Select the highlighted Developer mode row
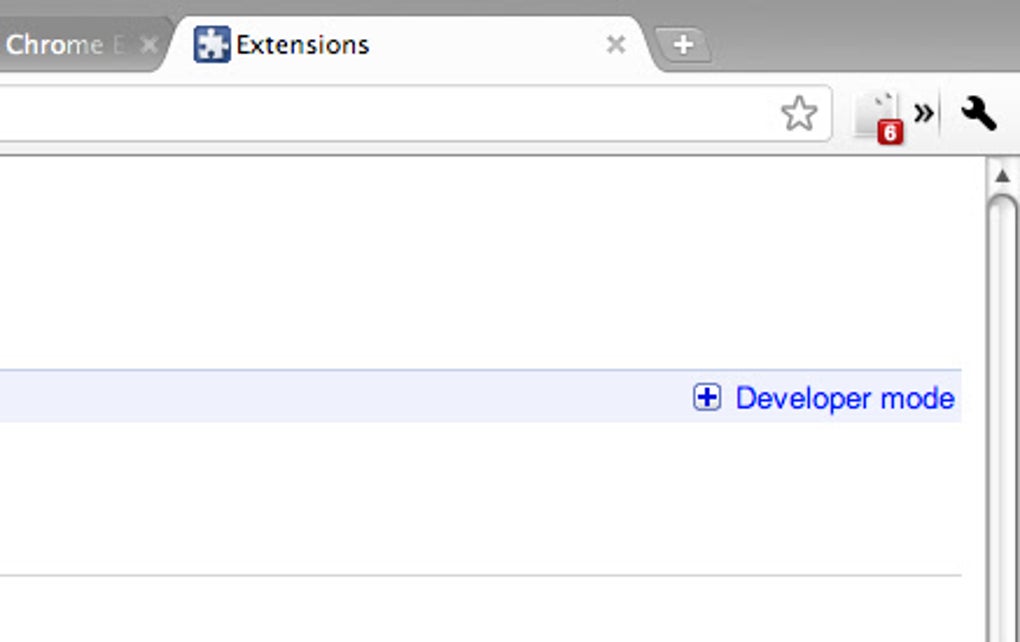Viewport: 1020px width, 642px height. tap(500, 398)
